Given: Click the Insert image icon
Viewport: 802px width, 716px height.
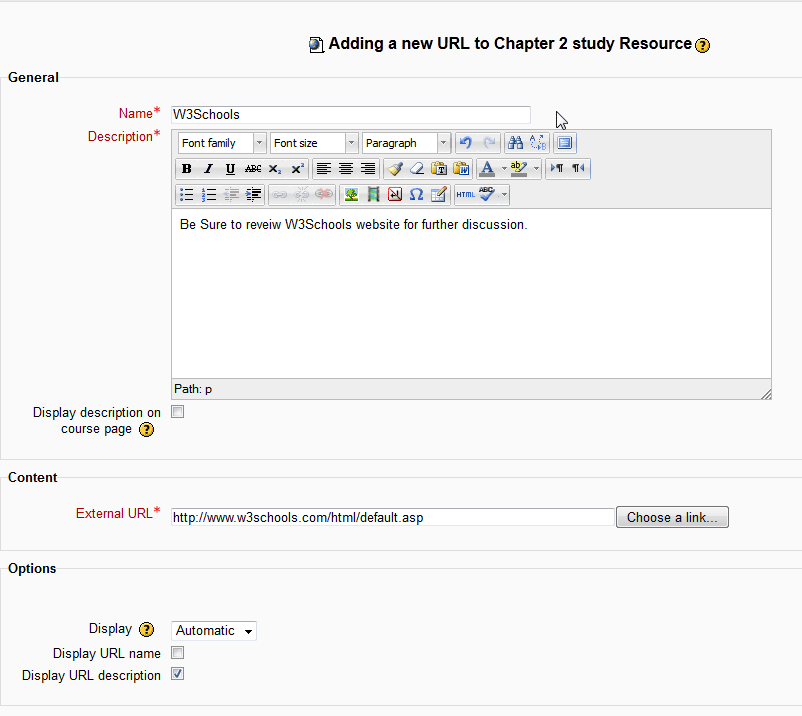Looking at the screenshot, I should pos(351,195).
